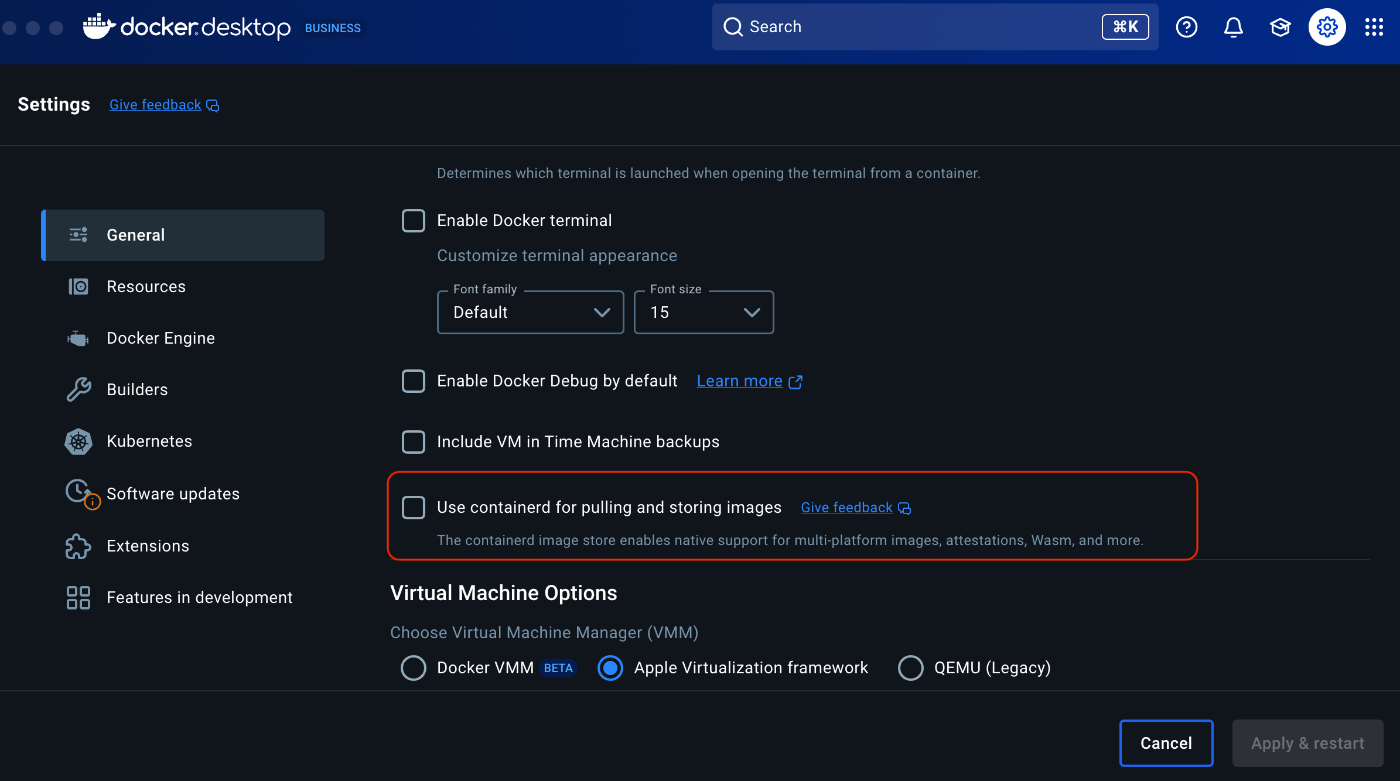Click the BETA badge next to Docker VMM
The height and width of the screenshot is (781, 1400).
(558, 668)
